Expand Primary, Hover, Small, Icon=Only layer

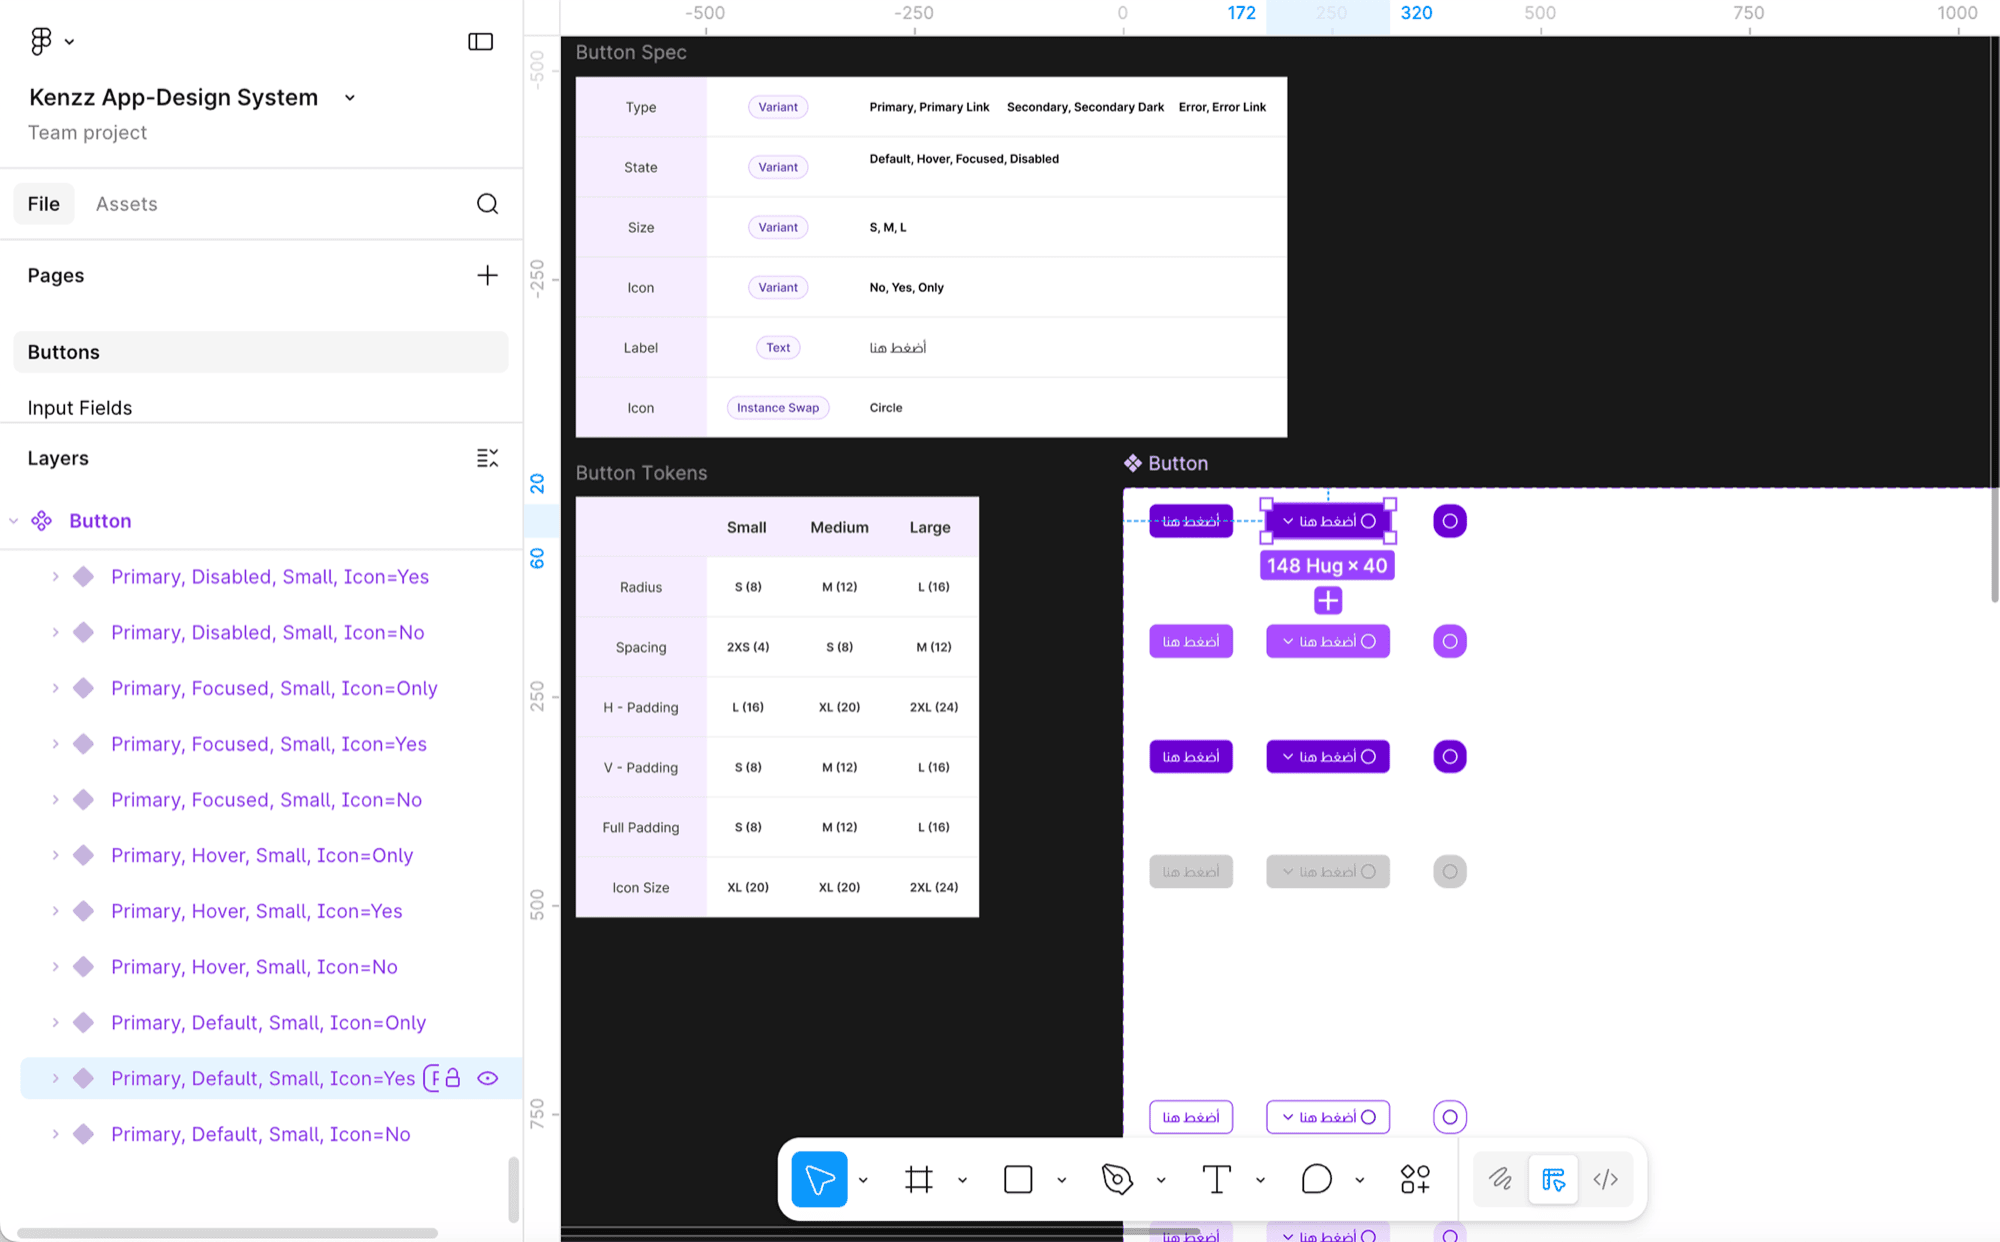(x=56, y=855)
